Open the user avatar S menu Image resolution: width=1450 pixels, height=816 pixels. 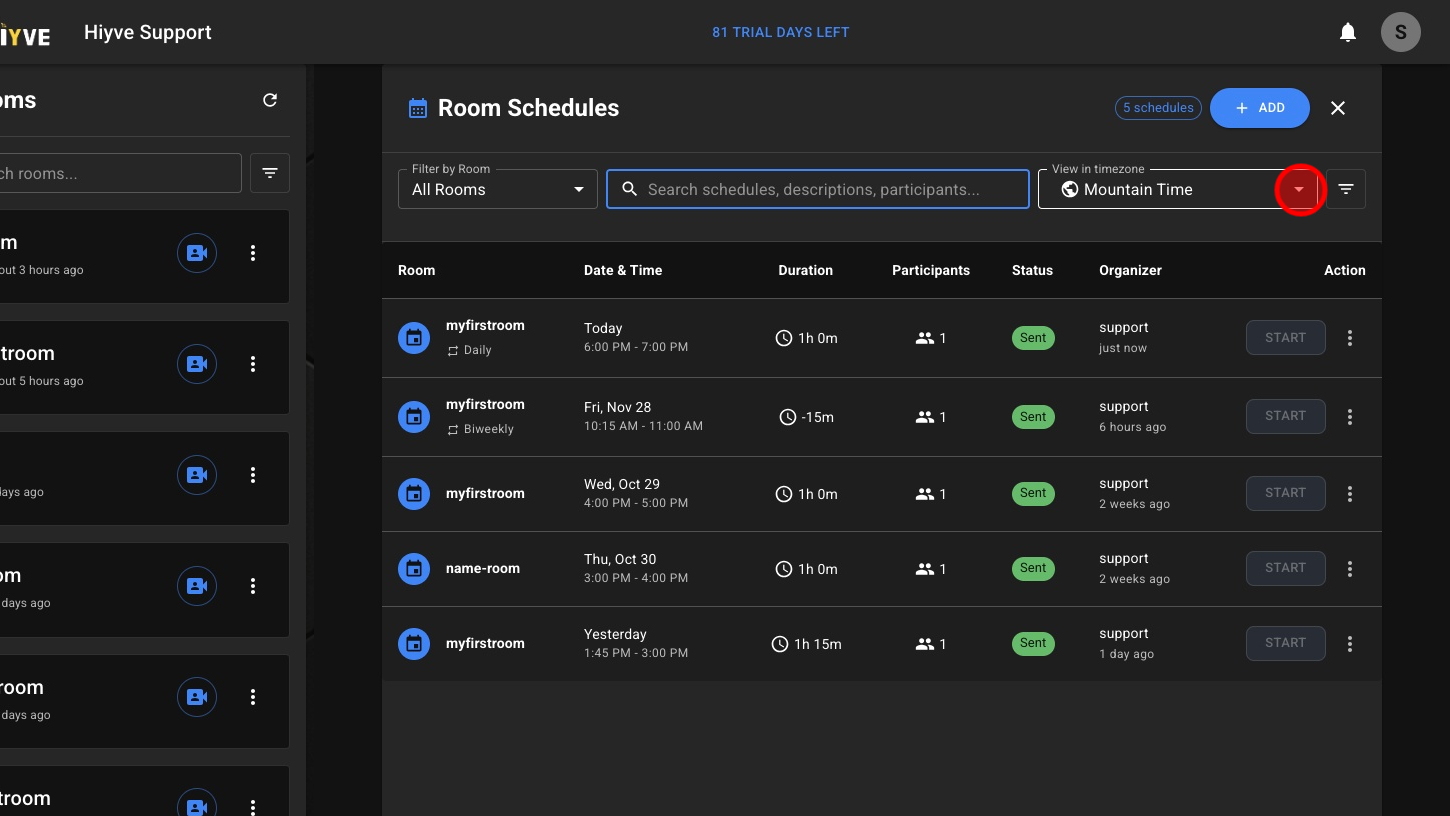pyautogui.click(x=1400, y=32)
